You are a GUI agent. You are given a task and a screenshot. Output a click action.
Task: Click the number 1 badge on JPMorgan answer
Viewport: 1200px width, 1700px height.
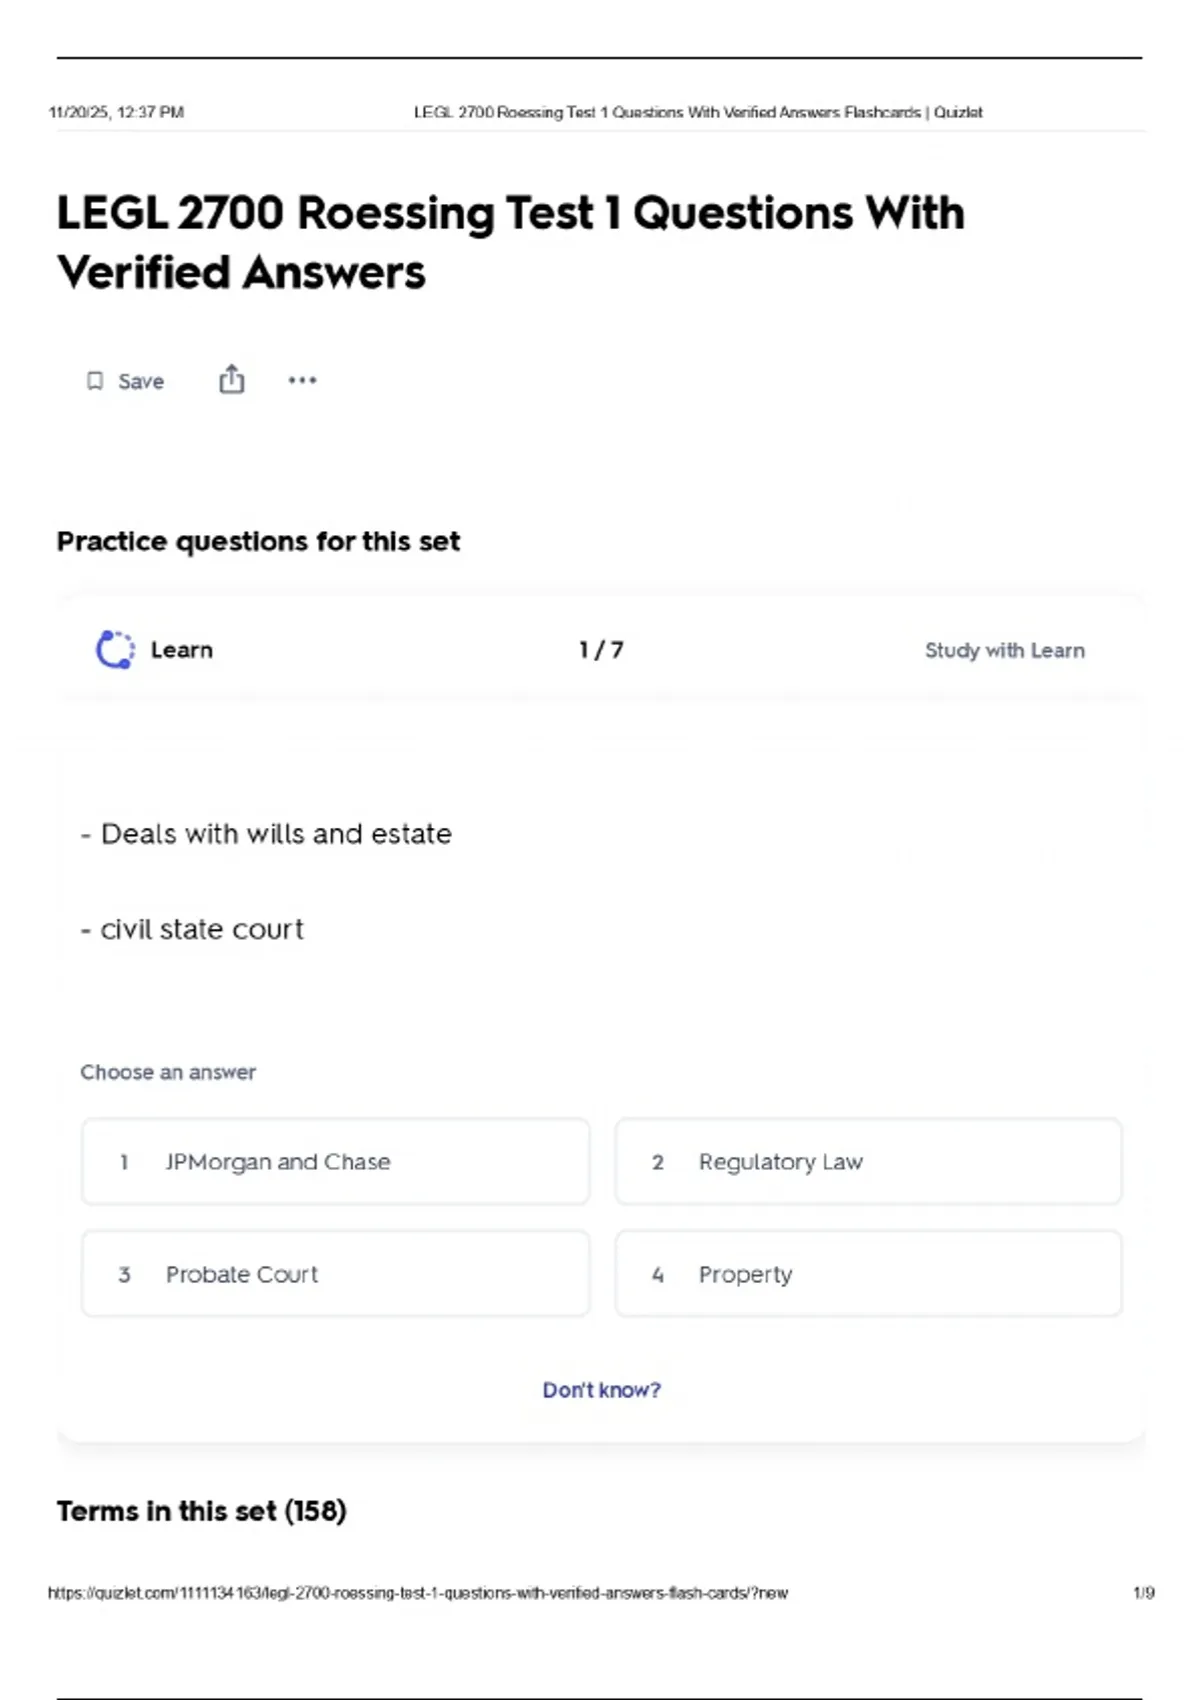pos(124,1162)
